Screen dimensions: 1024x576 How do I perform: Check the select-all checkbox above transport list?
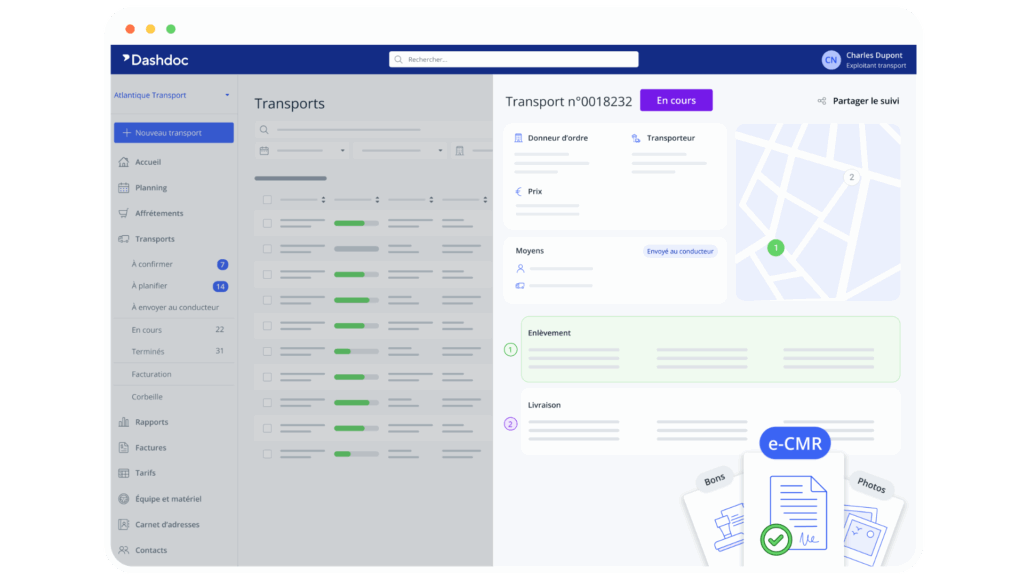tap(267, 198)
